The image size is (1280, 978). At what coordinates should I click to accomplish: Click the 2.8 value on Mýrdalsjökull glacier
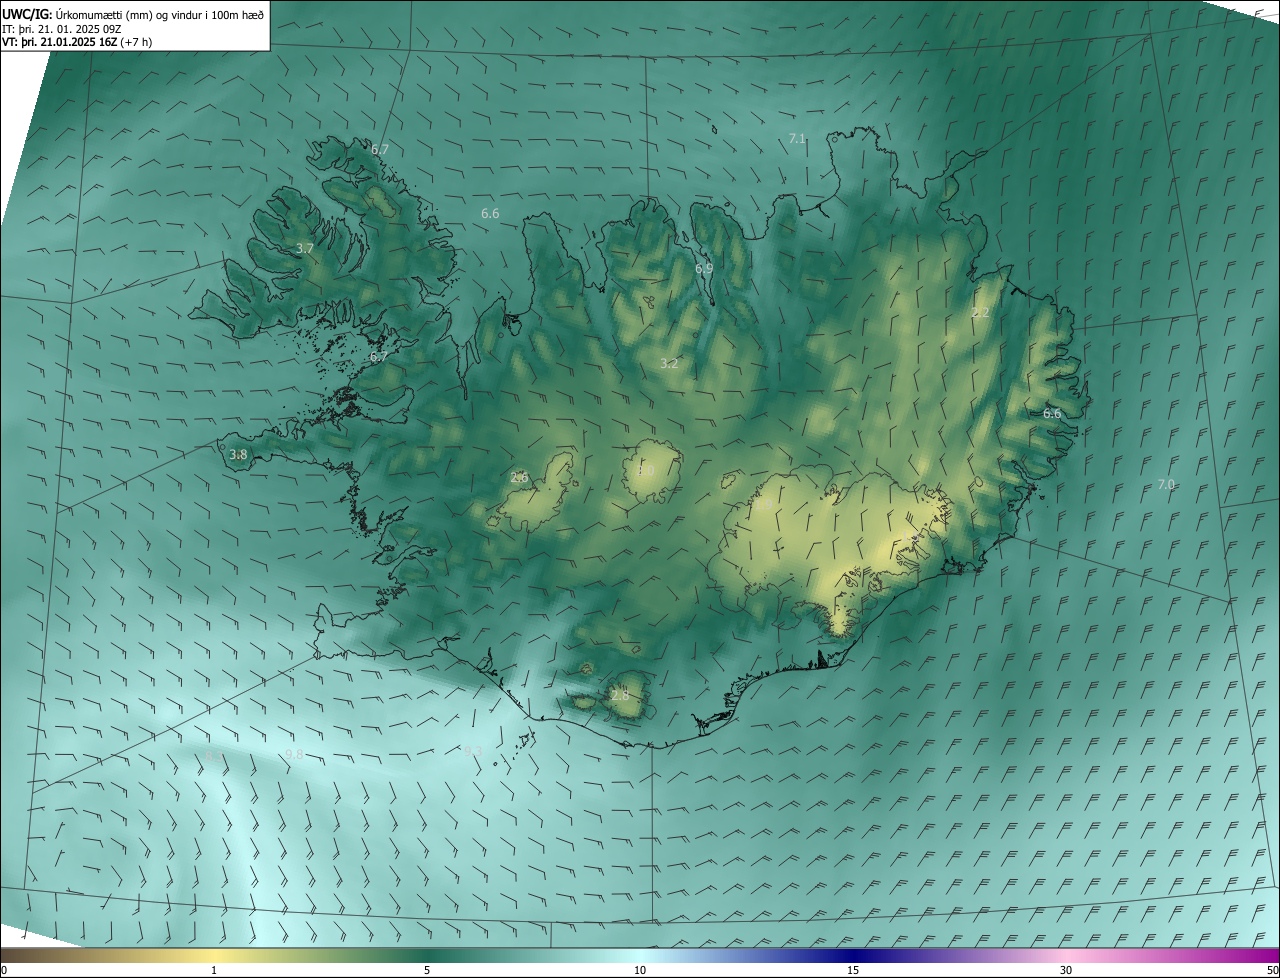[x=620, y=696]
